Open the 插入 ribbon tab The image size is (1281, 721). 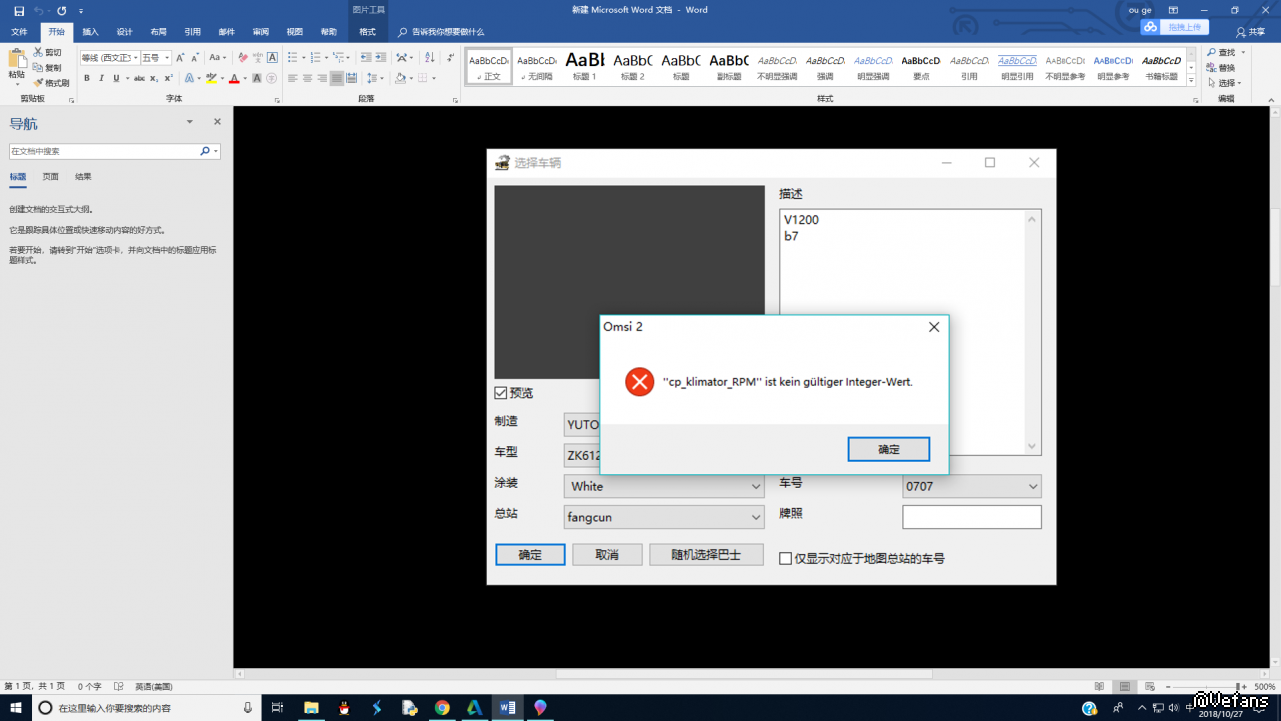(90, 32)
